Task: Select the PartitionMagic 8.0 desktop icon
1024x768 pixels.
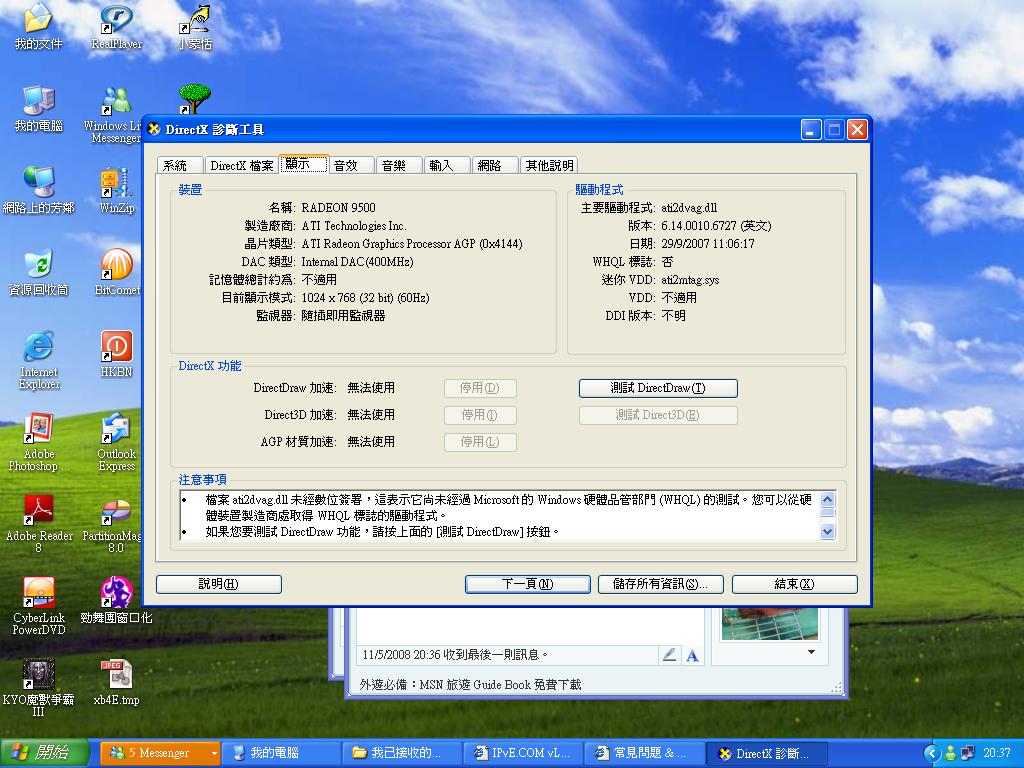Action: click(x=117, y=511)
